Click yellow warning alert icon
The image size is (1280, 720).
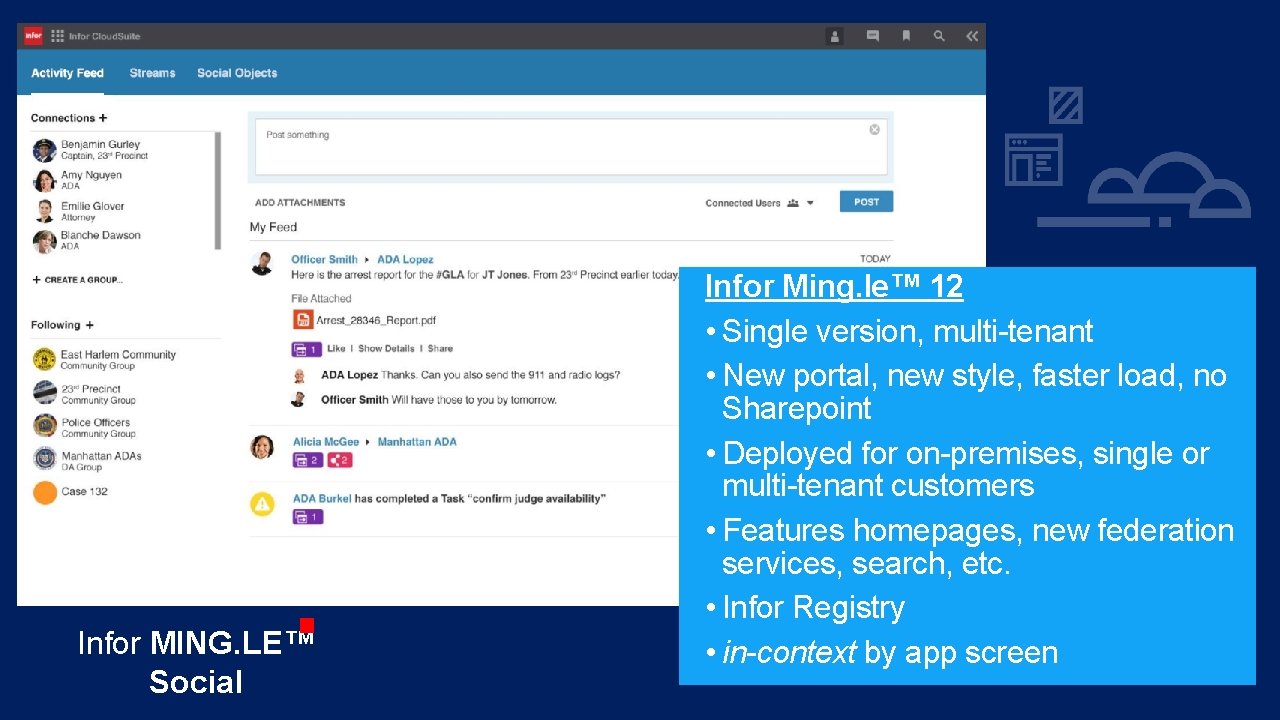[262, 504]
